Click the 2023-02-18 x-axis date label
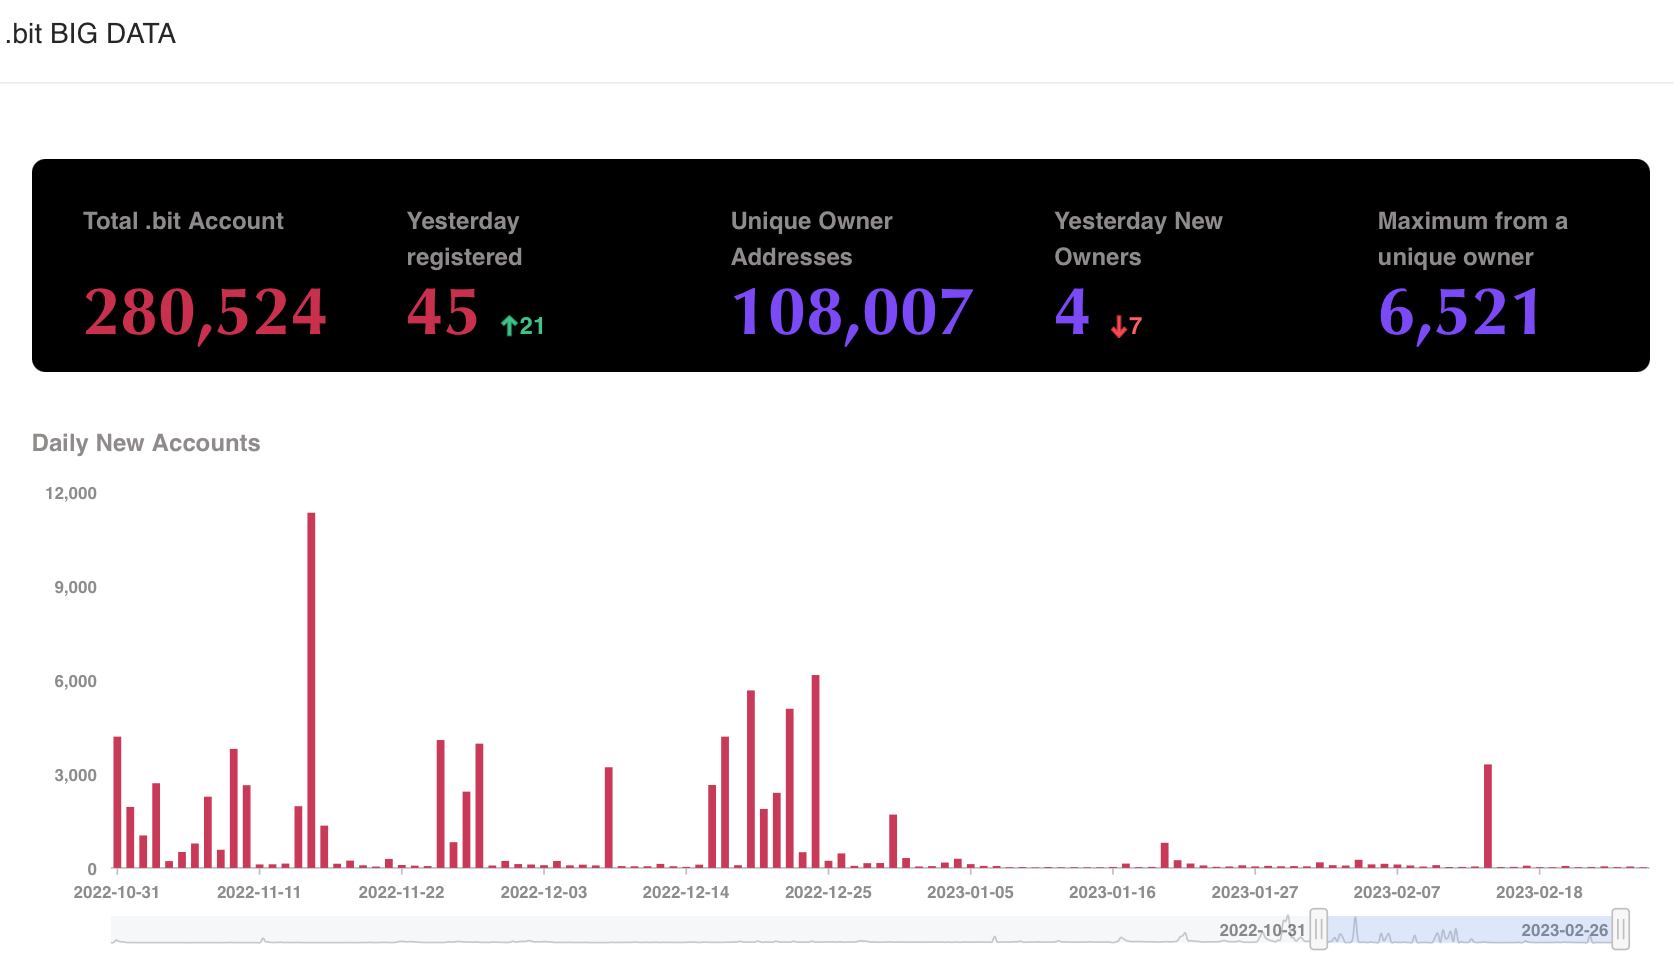The width and height of the screenshot is (1674, 964). (x=1538, y=892)
